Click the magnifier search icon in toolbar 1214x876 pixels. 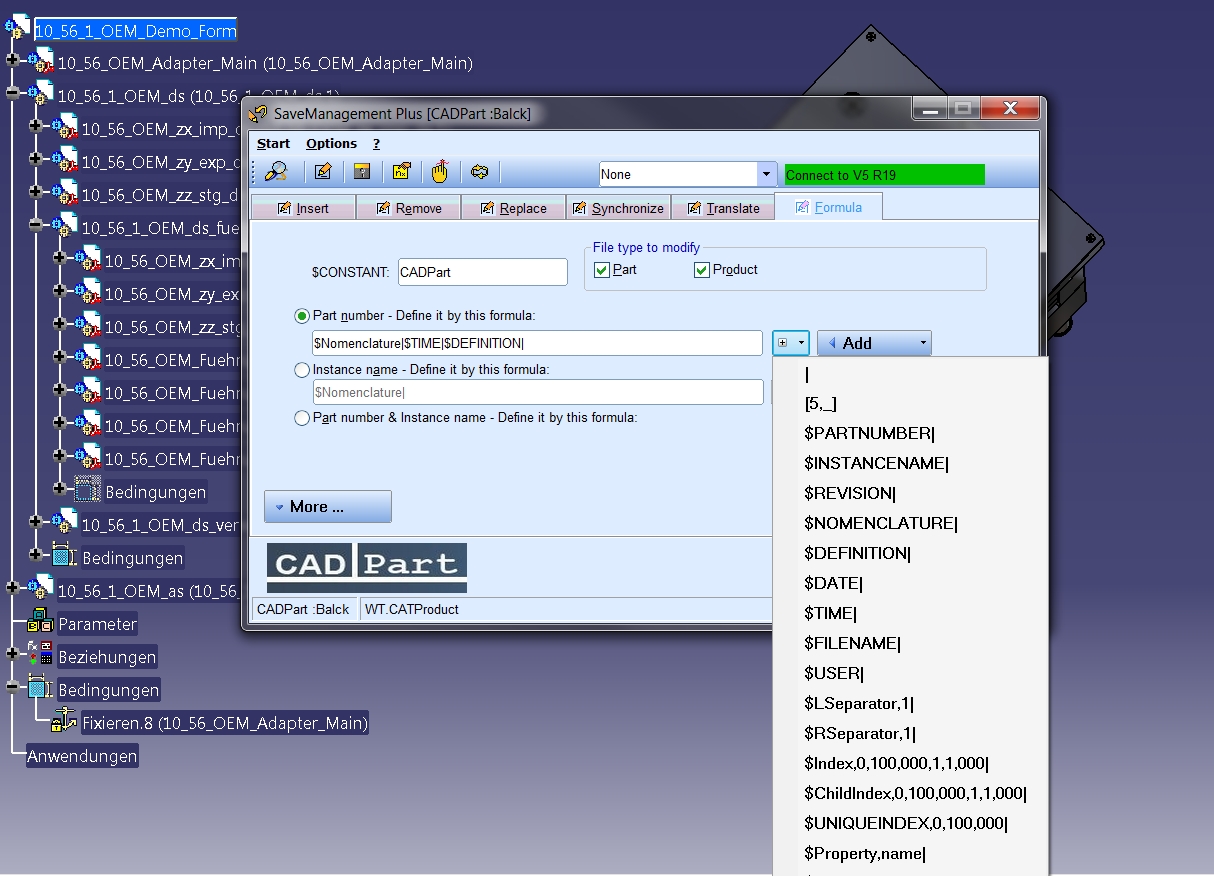coord(276,172)
